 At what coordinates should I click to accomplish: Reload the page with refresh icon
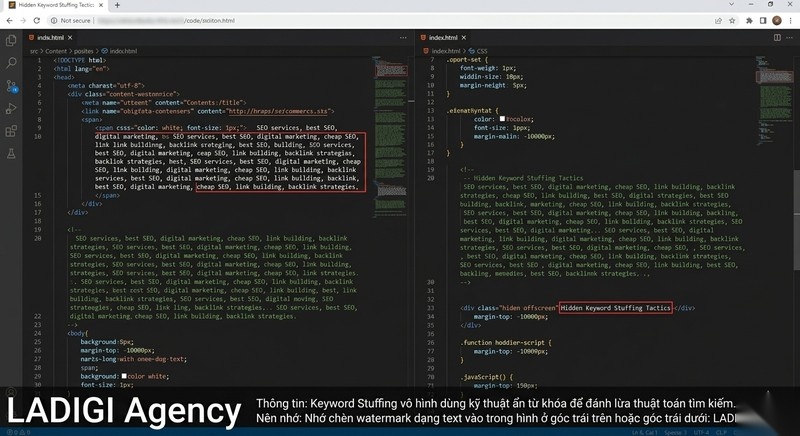(x=37, y=20)
